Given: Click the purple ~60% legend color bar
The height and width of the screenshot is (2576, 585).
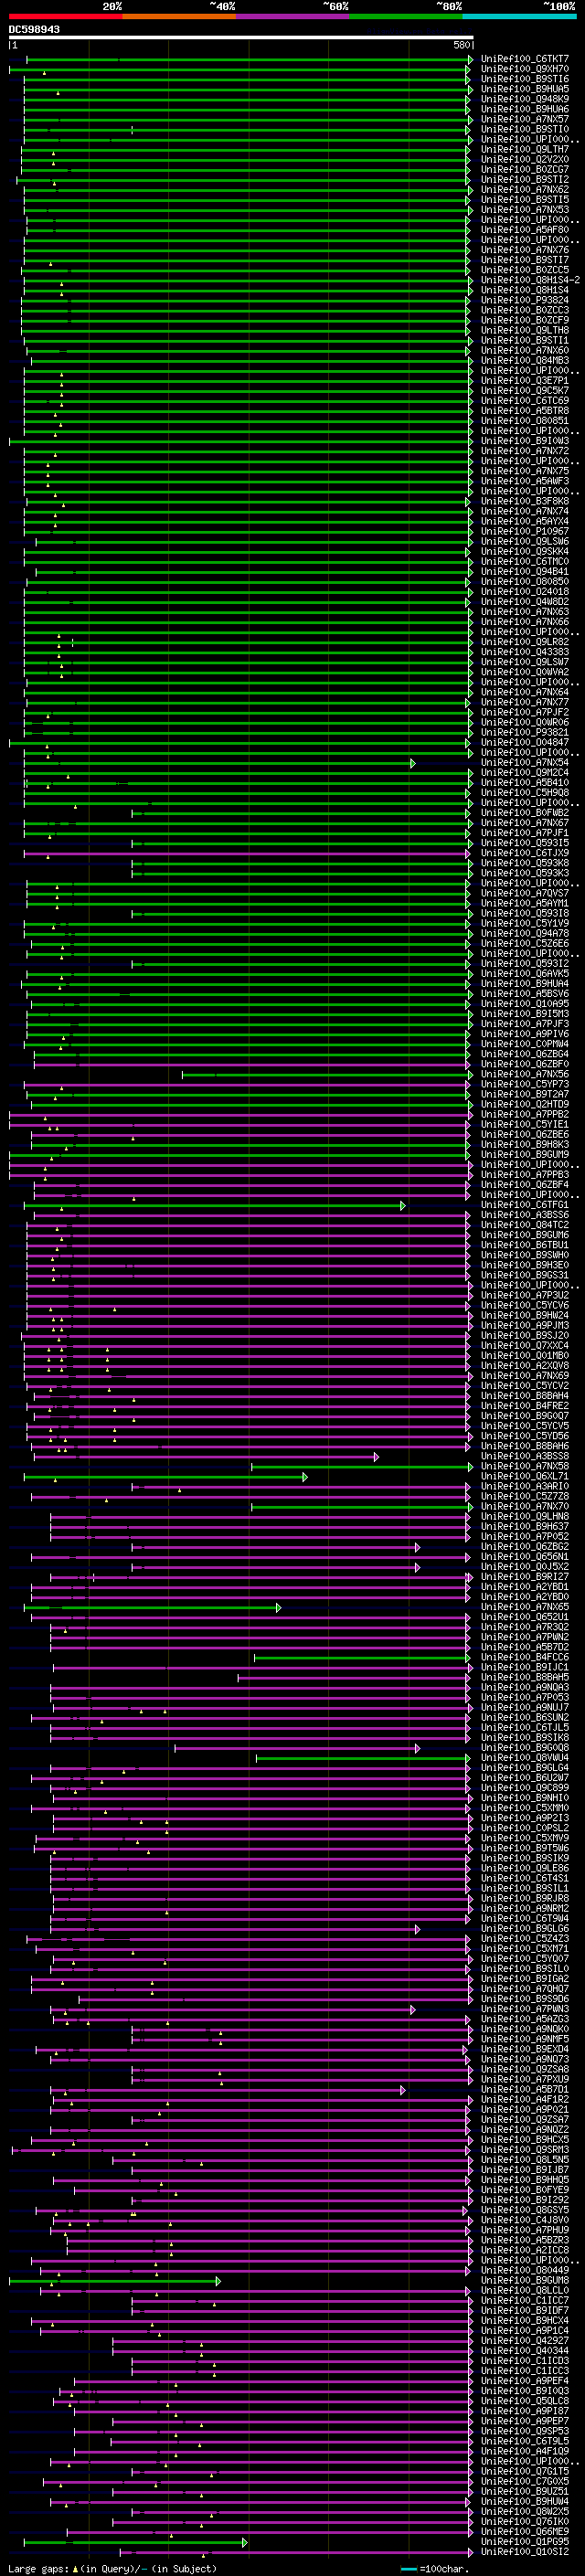Looking at the screenshot, I should click(x=293, y=17).
